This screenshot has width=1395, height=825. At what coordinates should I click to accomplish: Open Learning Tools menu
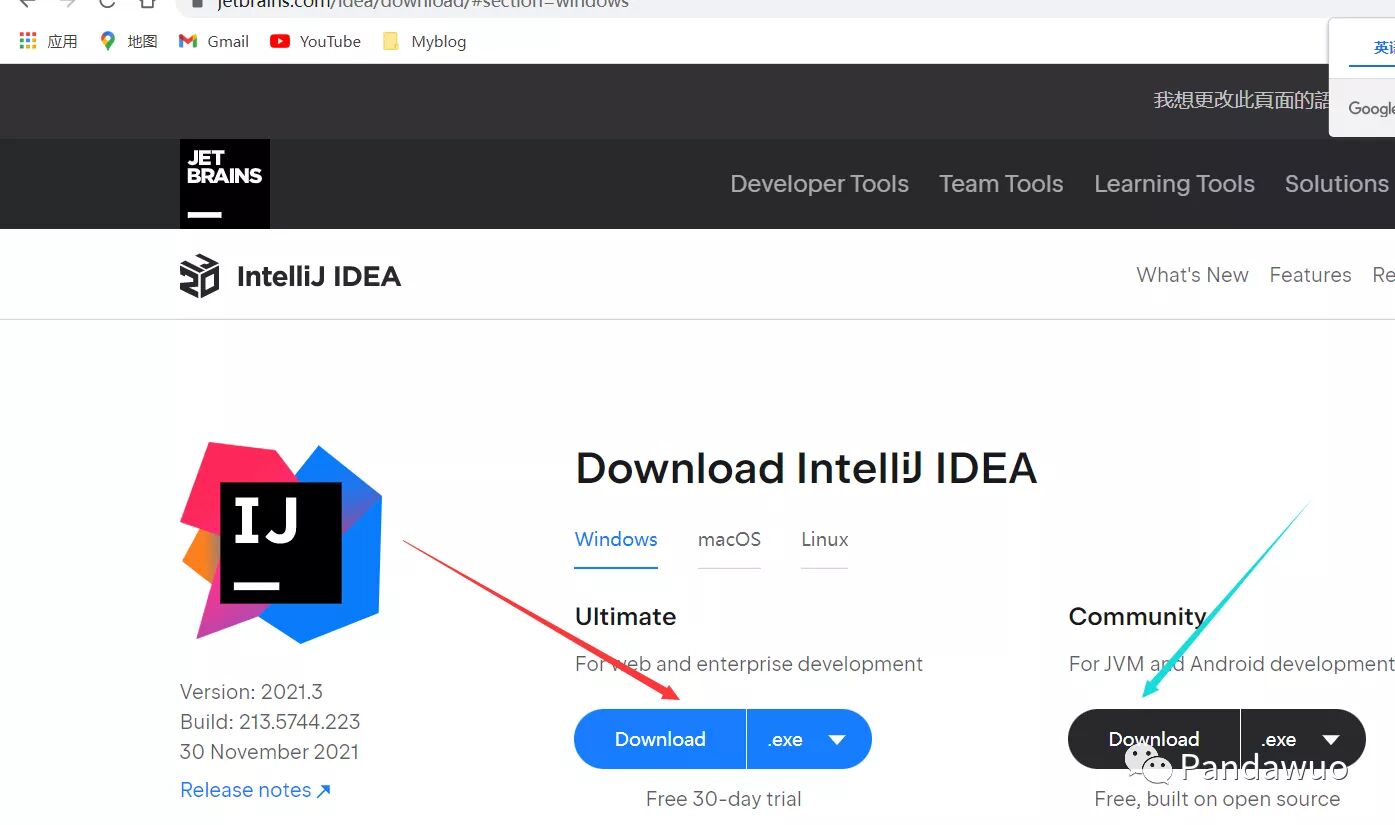coord(1174,184)
